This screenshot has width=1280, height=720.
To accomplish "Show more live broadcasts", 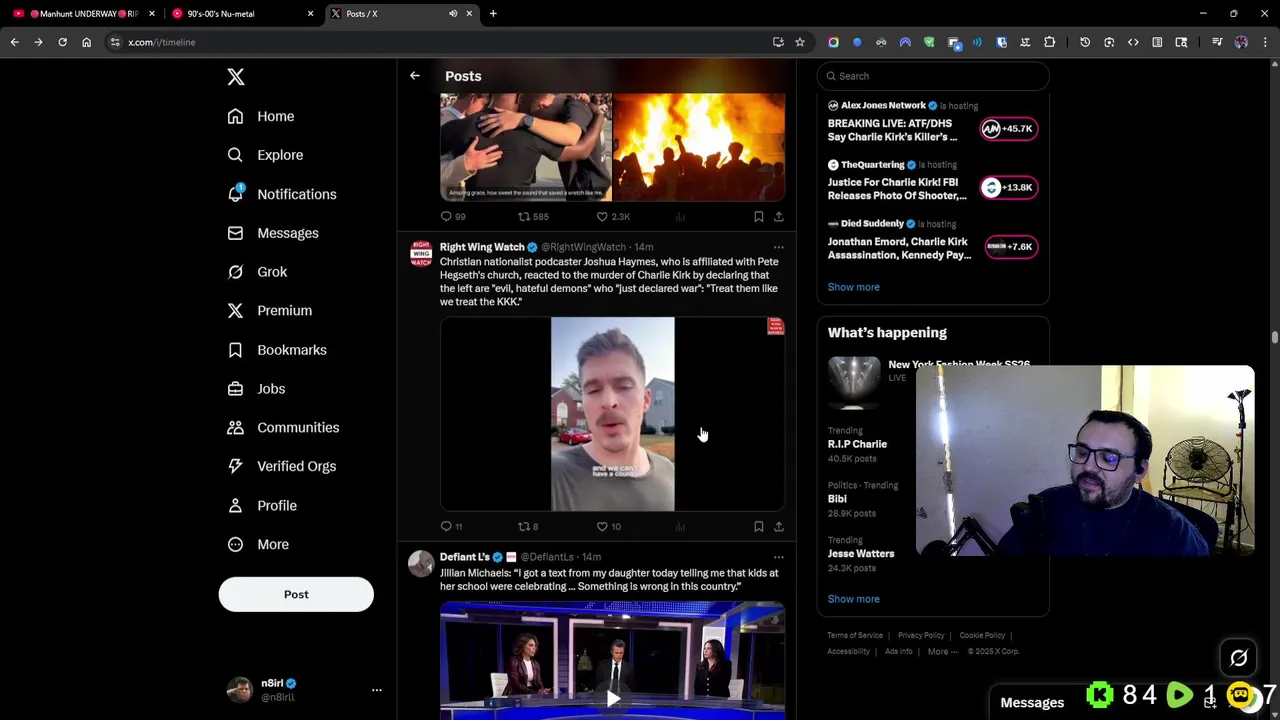I will tap(853, 287).
